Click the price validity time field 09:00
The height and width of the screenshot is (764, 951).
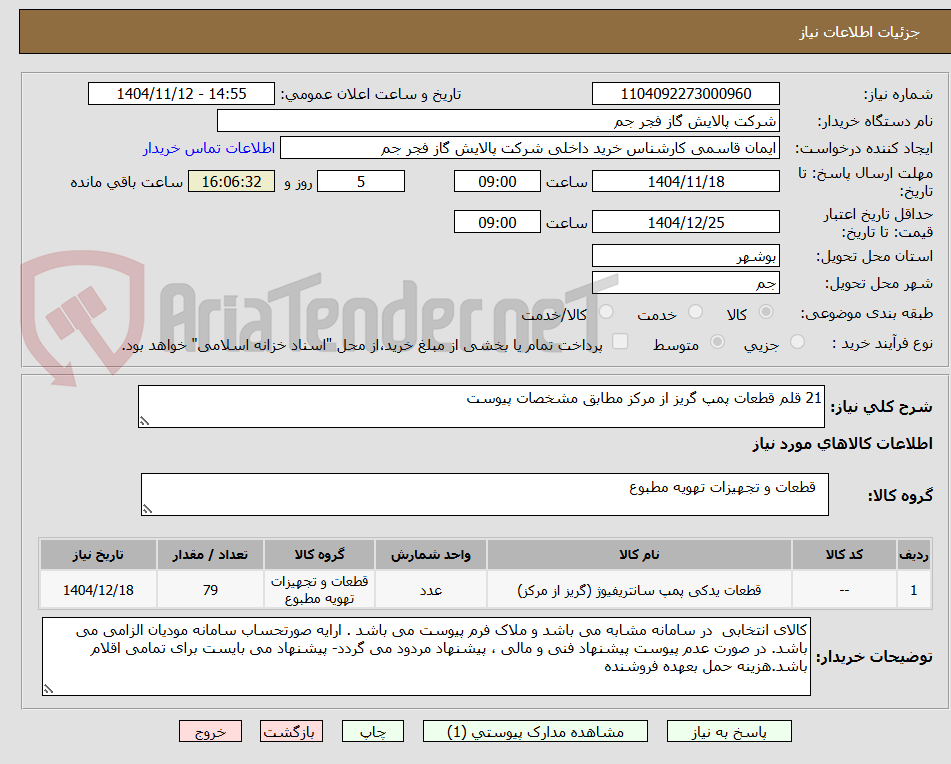pyautogui.click(x=497, y=222)
